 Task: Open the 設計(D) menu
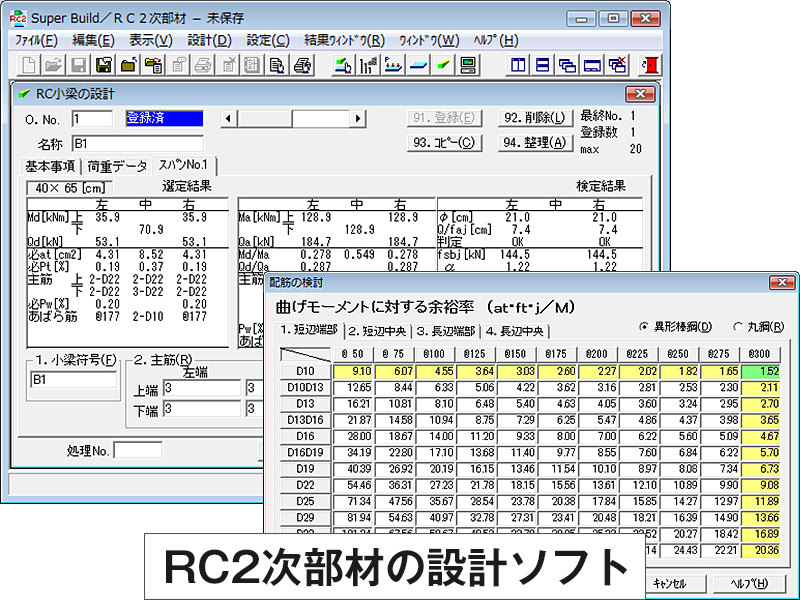(x=209, y=40)
